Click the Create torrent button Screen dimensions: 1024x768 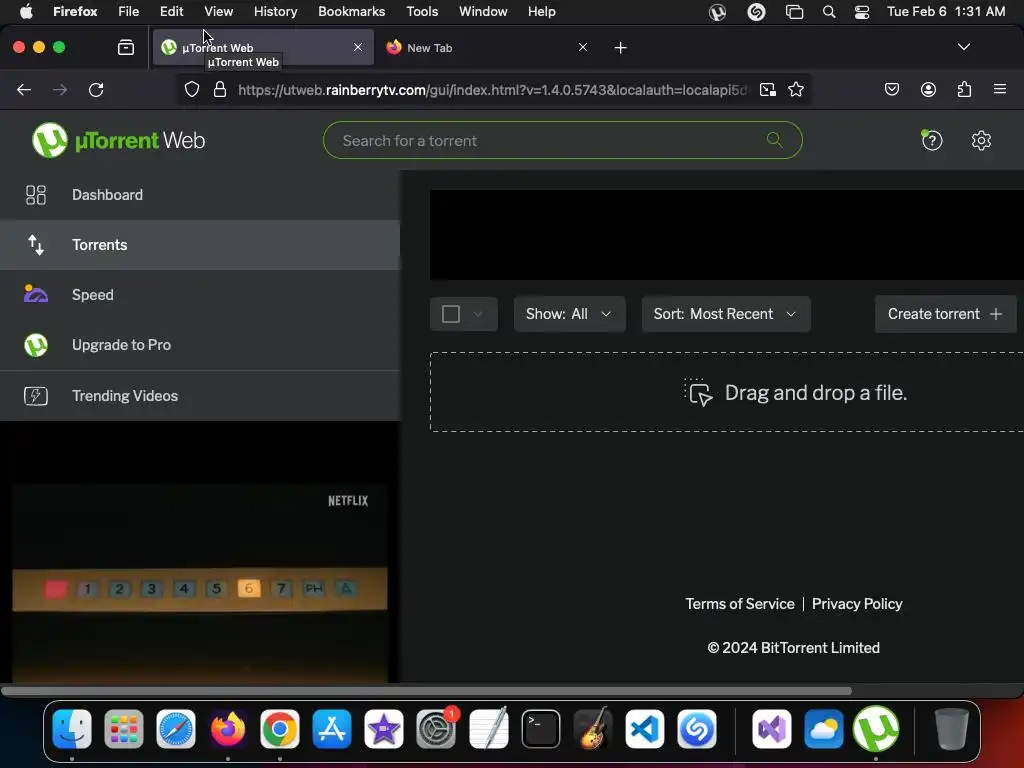pyautogui.click(x=945, y=314)
